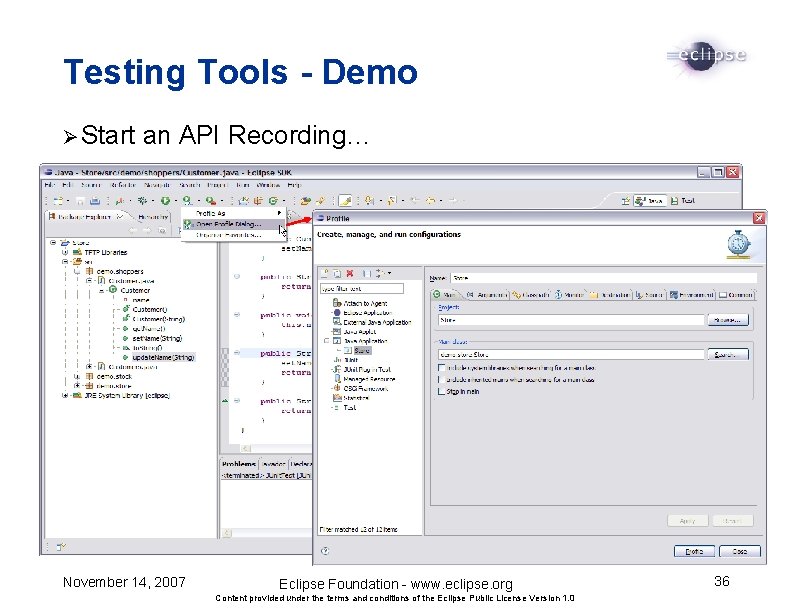The width and height of the screenshot is (792, 612).
Task: Select setName(String) method in Package Explorer
Action: pos(157,338)
